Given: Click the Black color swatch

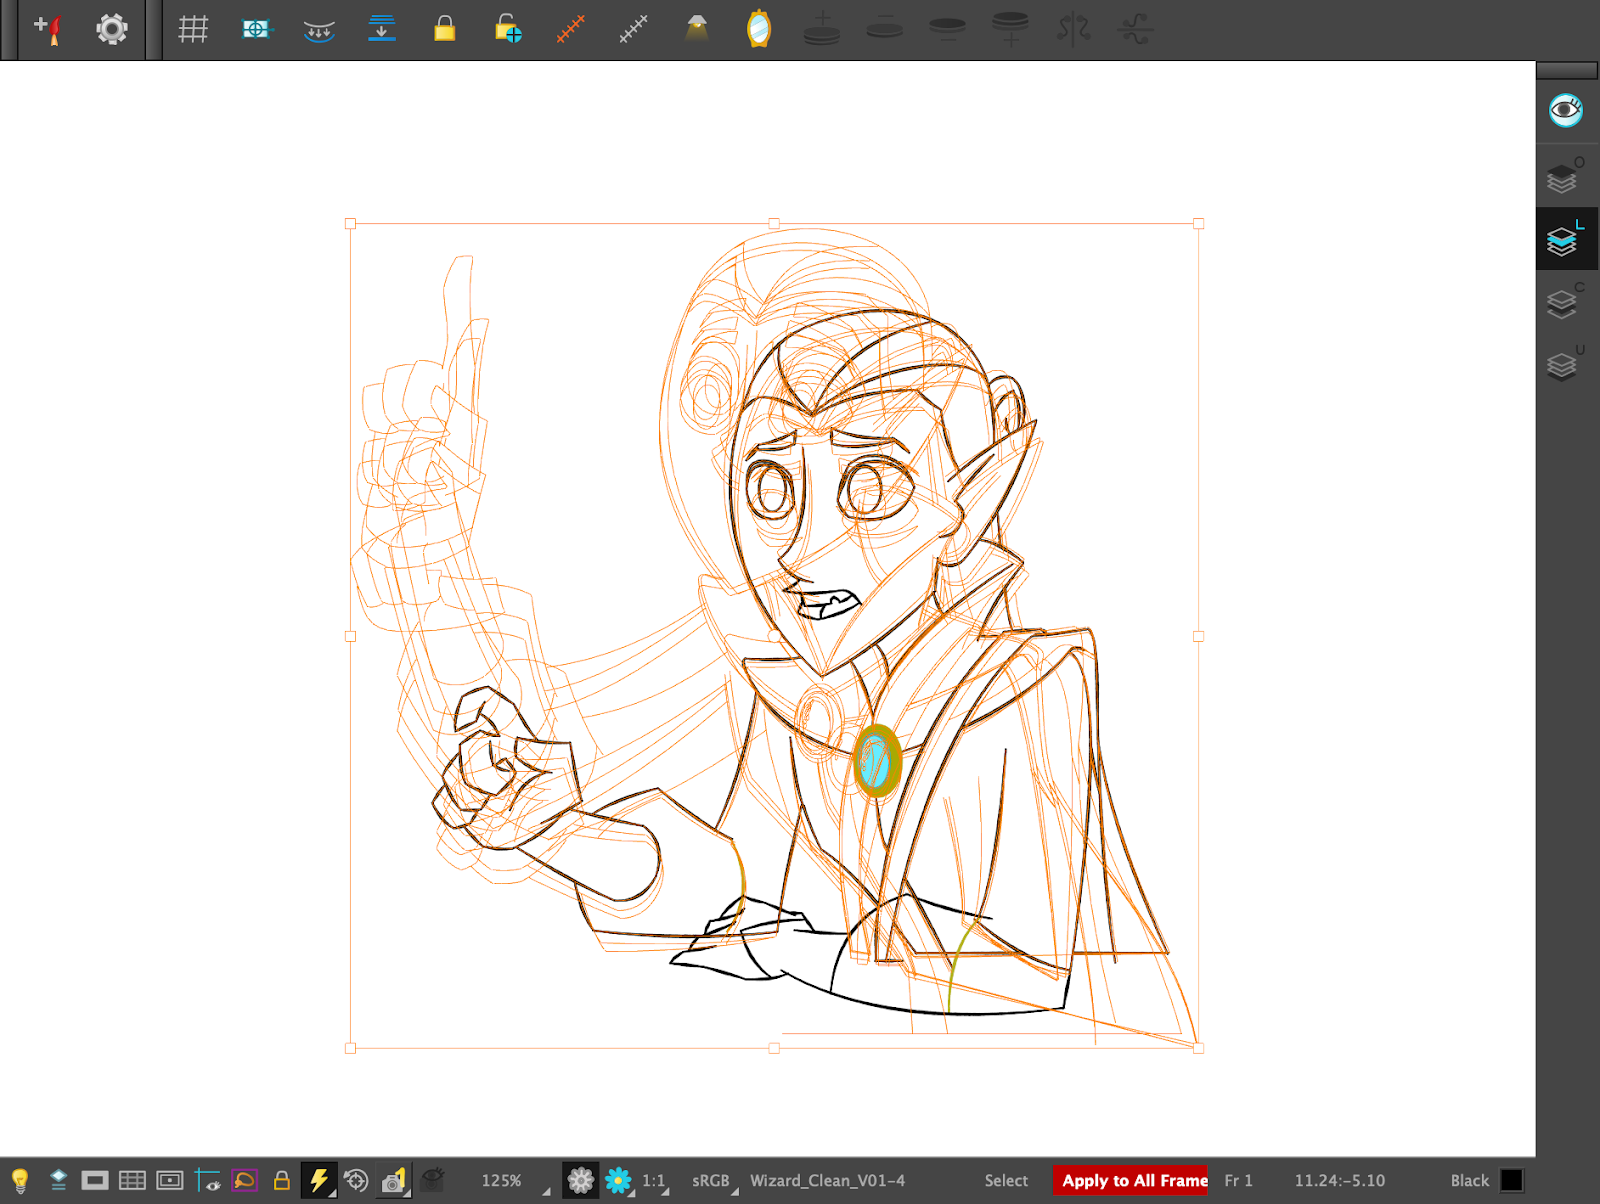Looking at the screenshot, I should [1512, 1181].
